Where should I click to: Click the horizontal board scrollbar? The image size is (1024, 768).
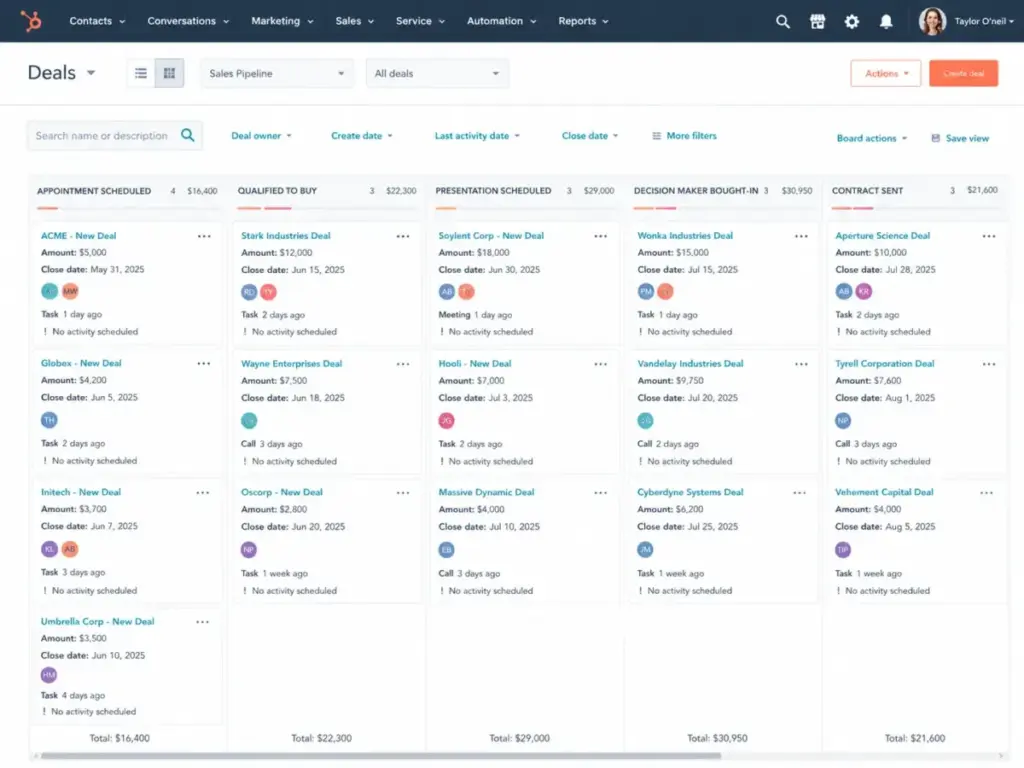(x=381, y=756)
